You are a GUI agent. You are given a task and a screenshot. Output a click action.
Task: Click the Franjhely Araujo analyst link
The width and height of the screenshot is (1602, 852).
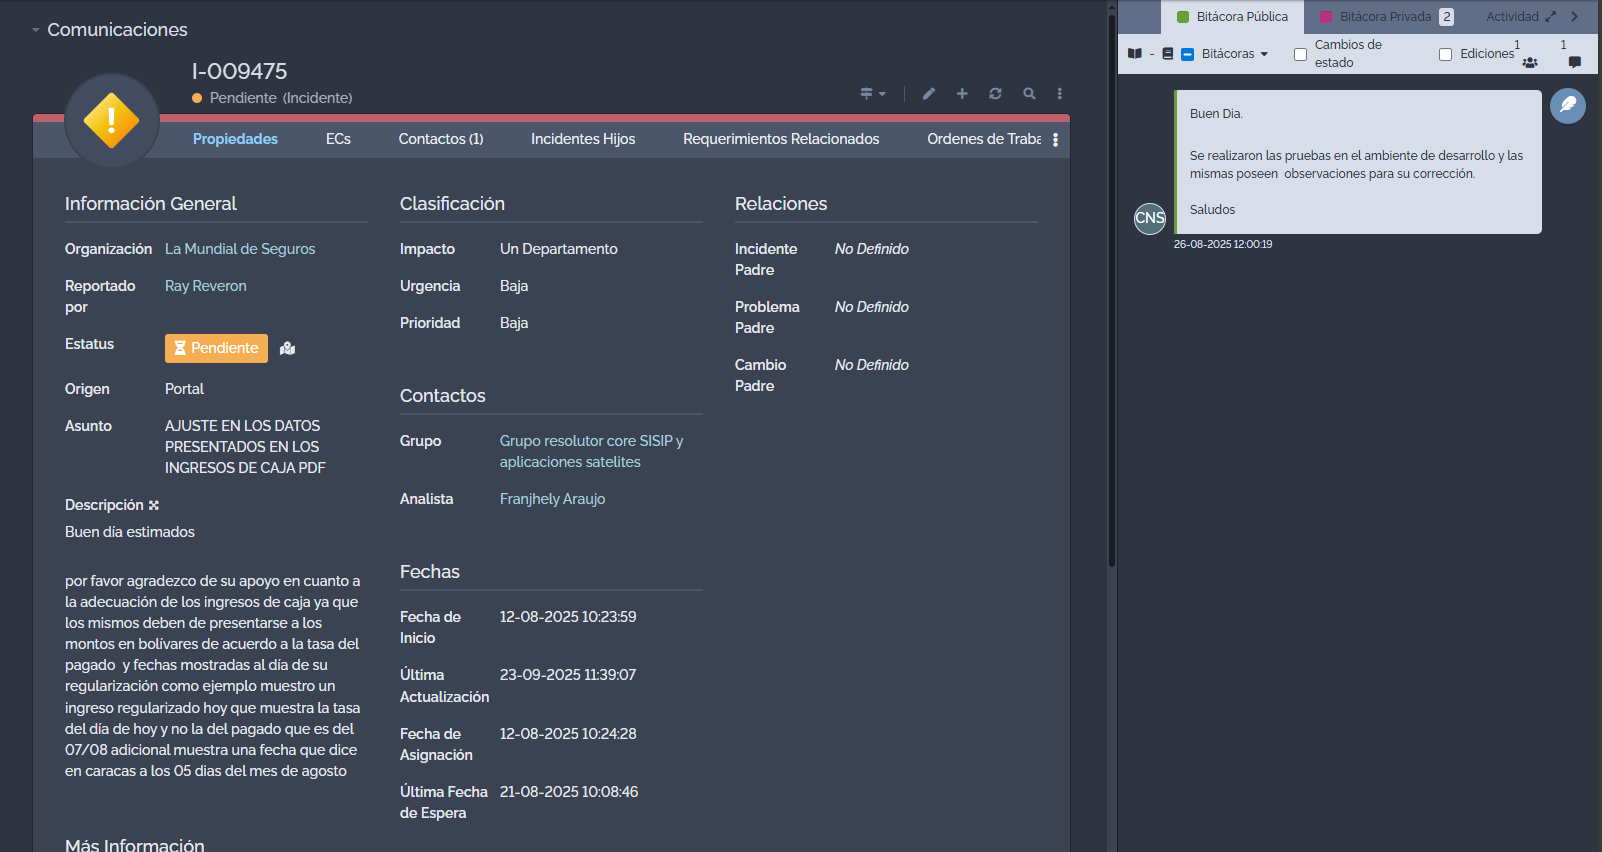click(552, 499)
